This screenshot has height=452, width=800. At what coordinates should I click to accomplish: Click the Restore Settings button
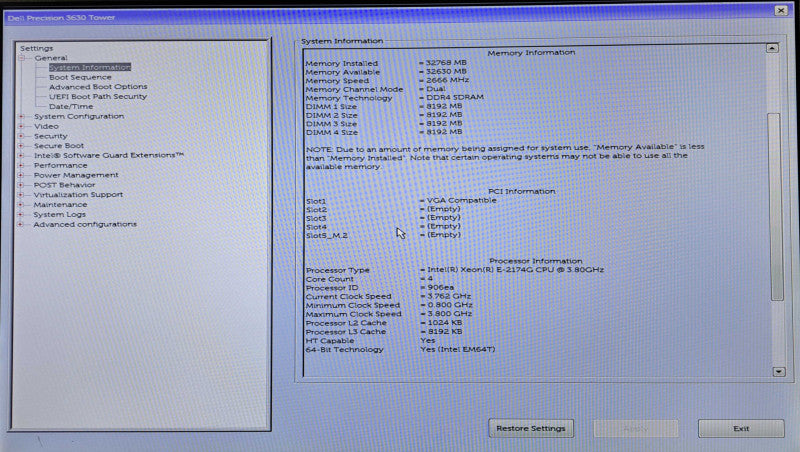531,429
